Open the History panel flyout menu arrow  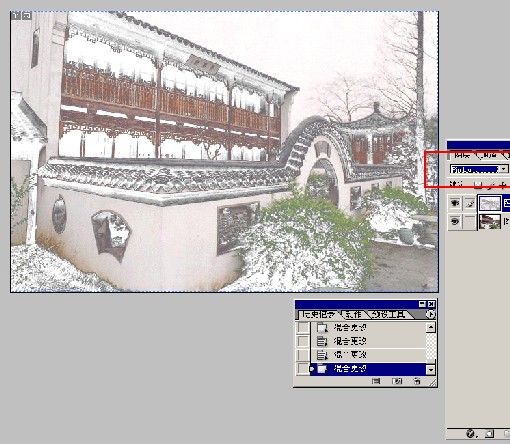431,314
